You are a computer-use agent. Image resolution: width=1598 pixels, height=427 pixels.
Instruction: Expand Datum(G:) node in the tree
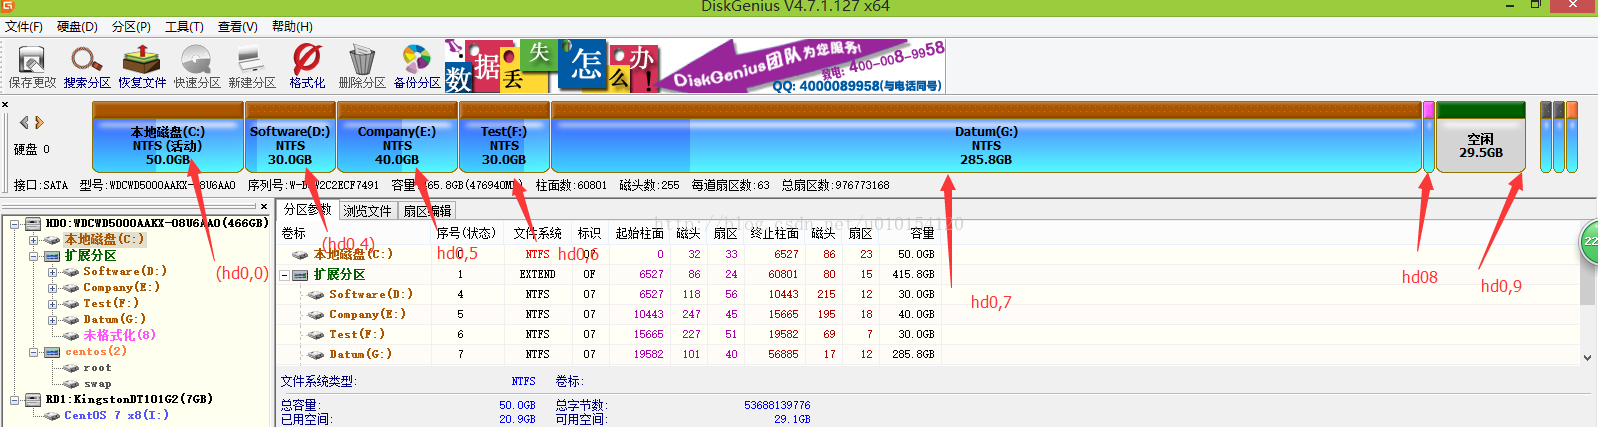[x=52, y=320]
